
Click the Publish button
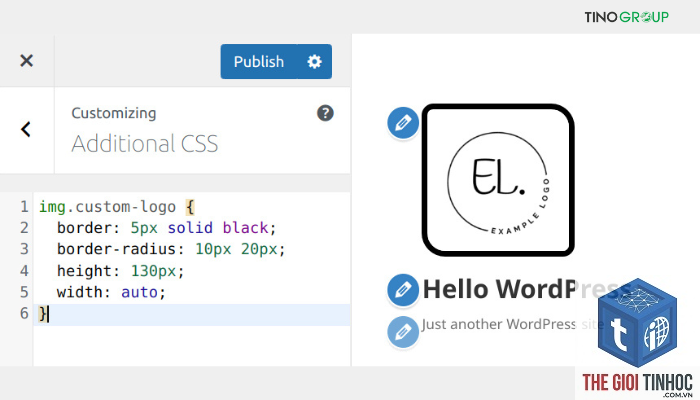coord(258,62)
